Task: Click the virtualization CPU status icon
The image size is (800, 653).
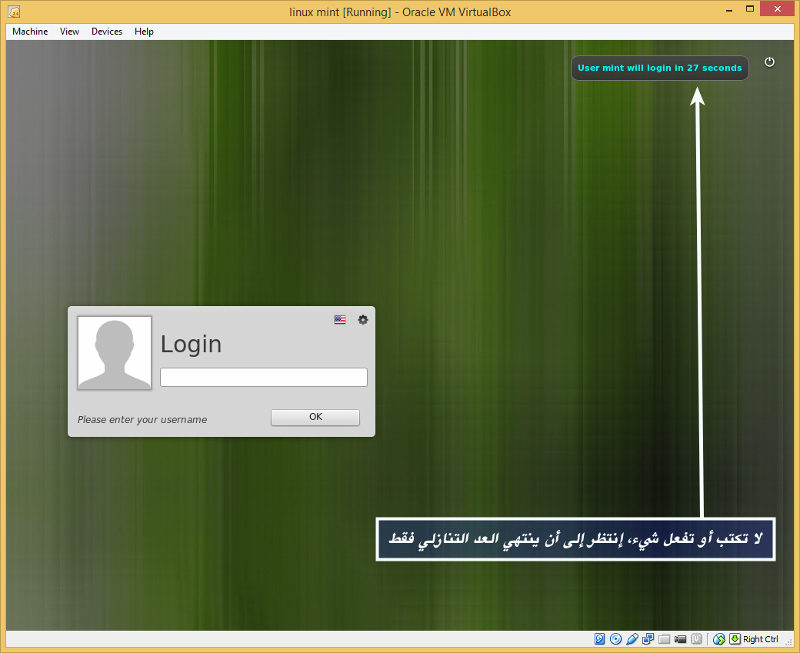Action: (696, 639)
